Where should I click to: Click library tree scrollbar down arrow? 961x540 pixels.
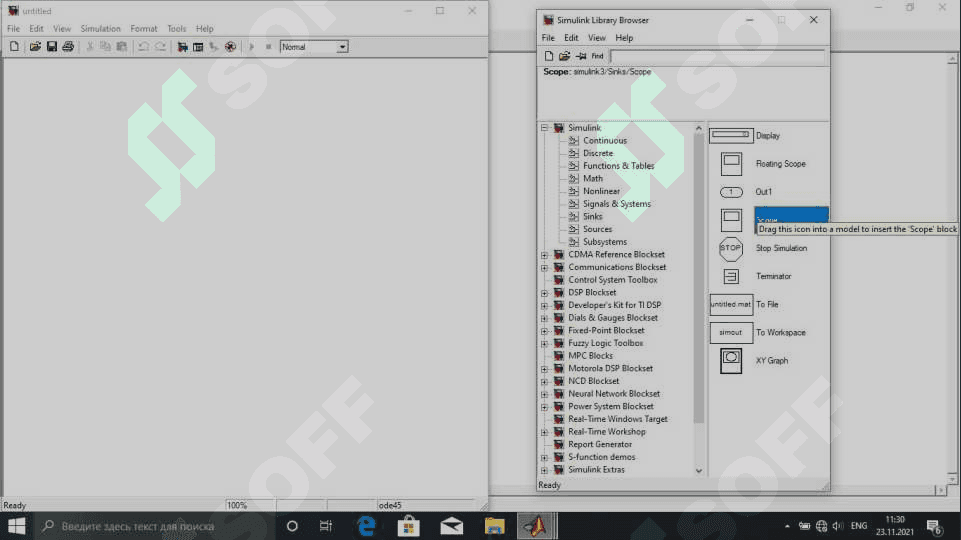tap(699, 471)
